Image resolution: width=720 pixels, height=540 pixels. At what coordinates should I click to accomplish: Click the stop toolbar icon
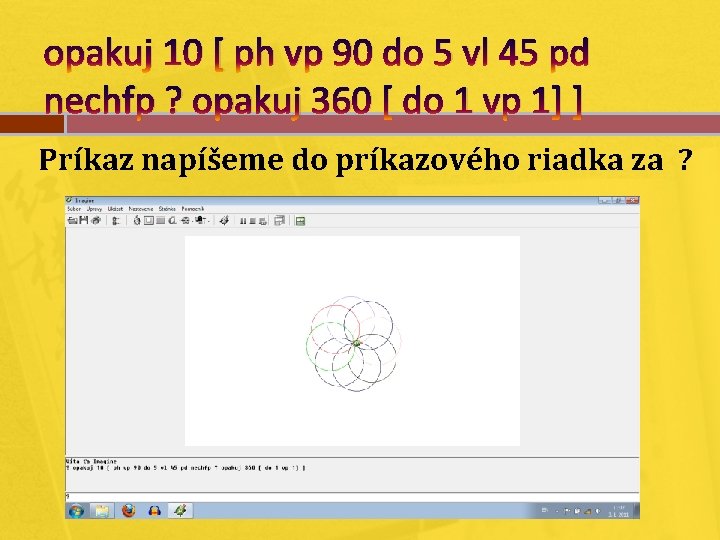(x=253, y=221)
